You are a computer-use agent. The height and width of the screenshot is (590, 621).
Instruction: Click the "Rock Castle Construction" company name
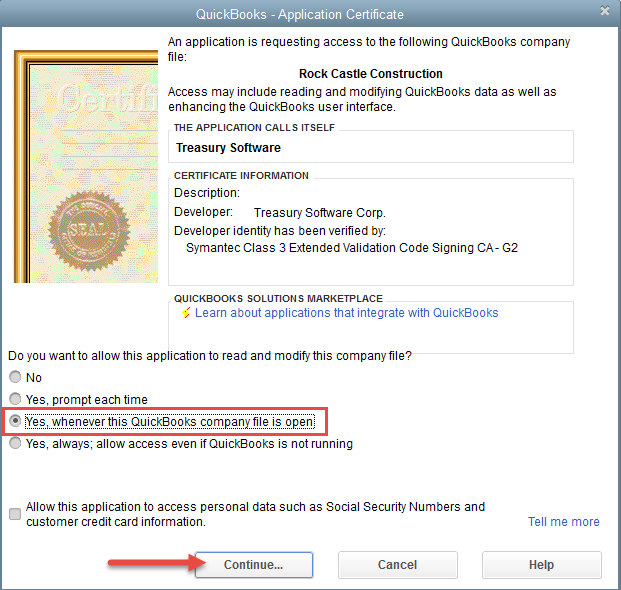pos(371,74)
